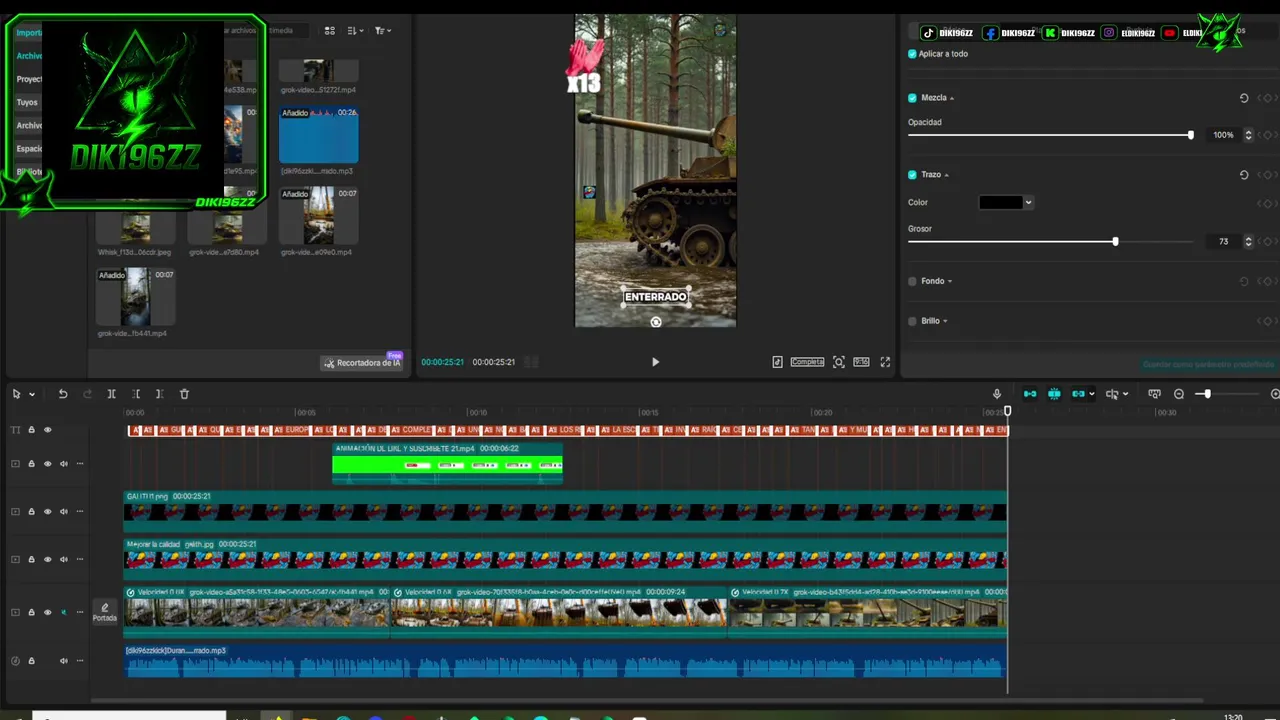Open the selection tool mode dropdown arrow

click(x=32, y=394)
